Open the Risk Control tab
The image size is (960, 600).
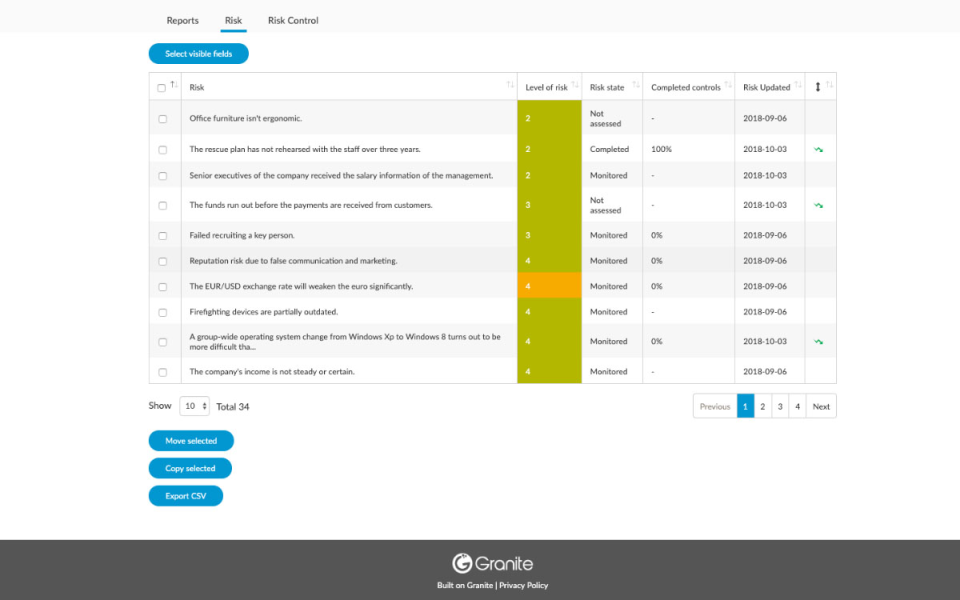click(x=292, y=20)
